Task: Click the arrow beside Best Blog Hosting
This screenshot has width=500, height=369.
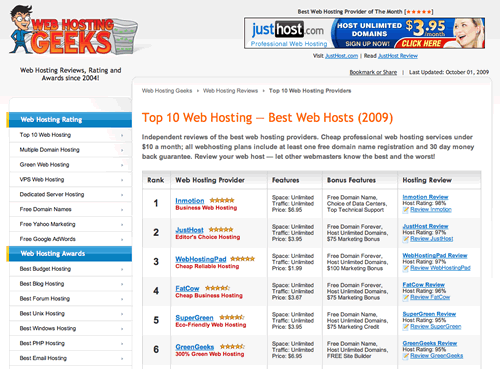Action: pyautogui.click(x=122, y=284)
